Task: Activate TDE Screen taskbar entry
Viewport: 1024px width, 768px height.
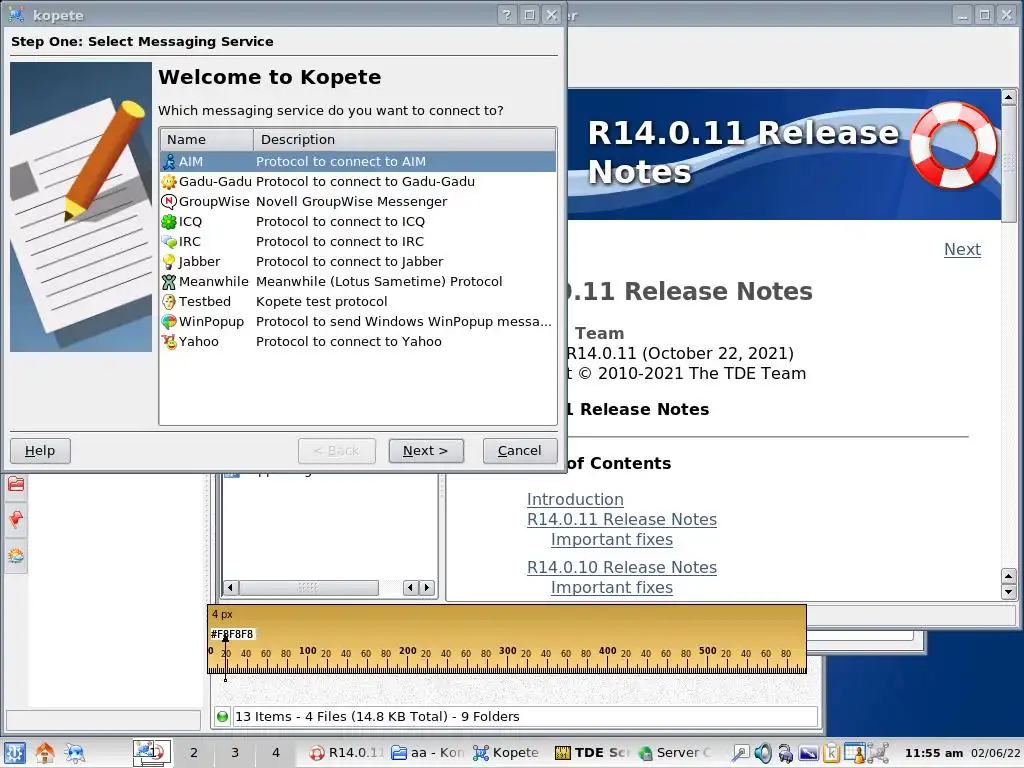Action: [591, 753]
